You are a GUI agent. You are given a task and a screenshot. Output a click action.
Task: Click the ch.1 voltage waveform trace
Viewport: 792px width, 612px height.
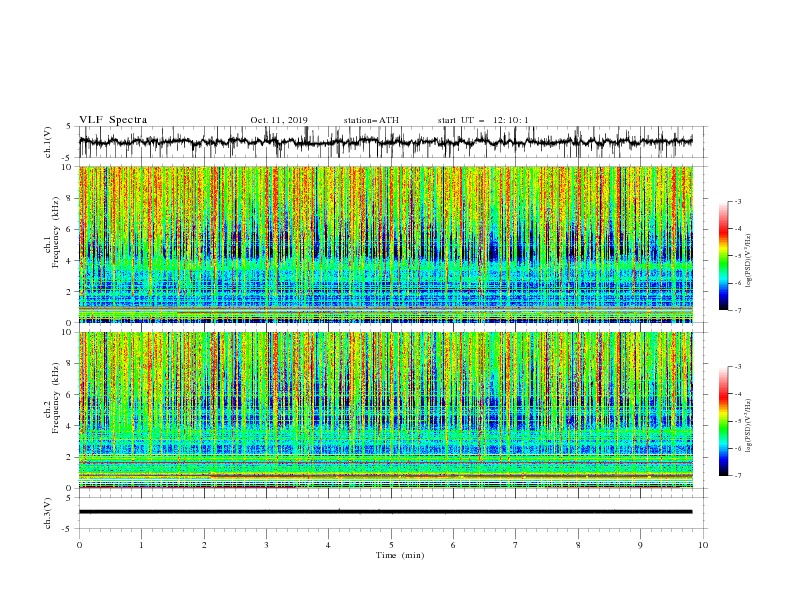coord(385,142)
